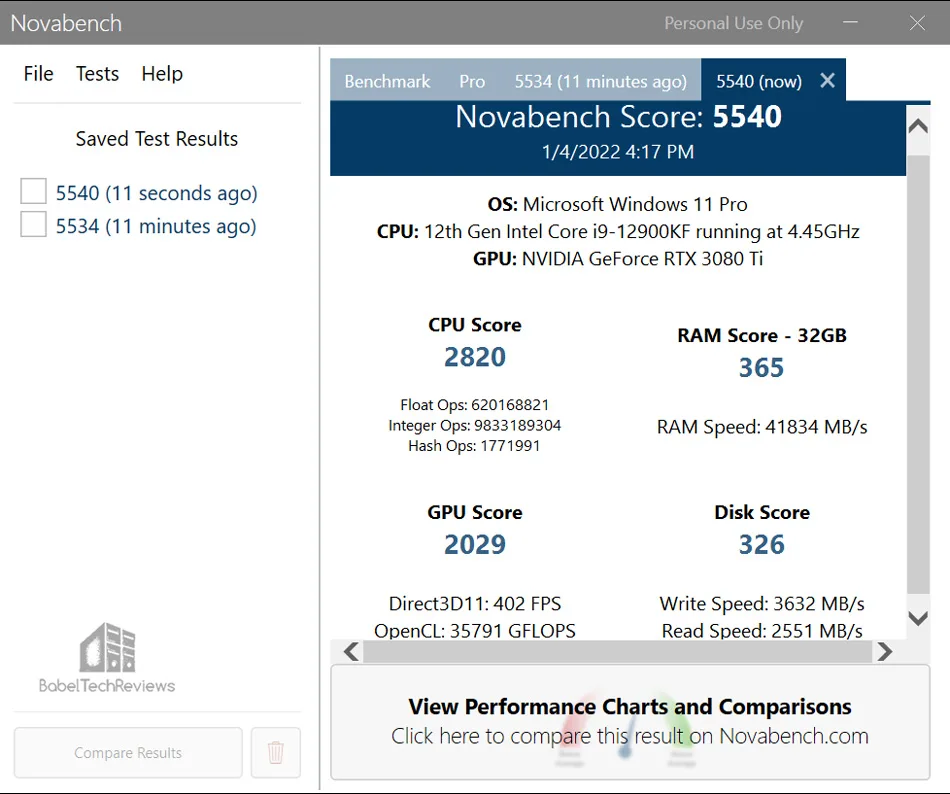Viewport: 950px width, 794px height.
Task: Click the GPU: NVIDIA GeForce RTX 3080 Ti line
Action: [618, 259]
